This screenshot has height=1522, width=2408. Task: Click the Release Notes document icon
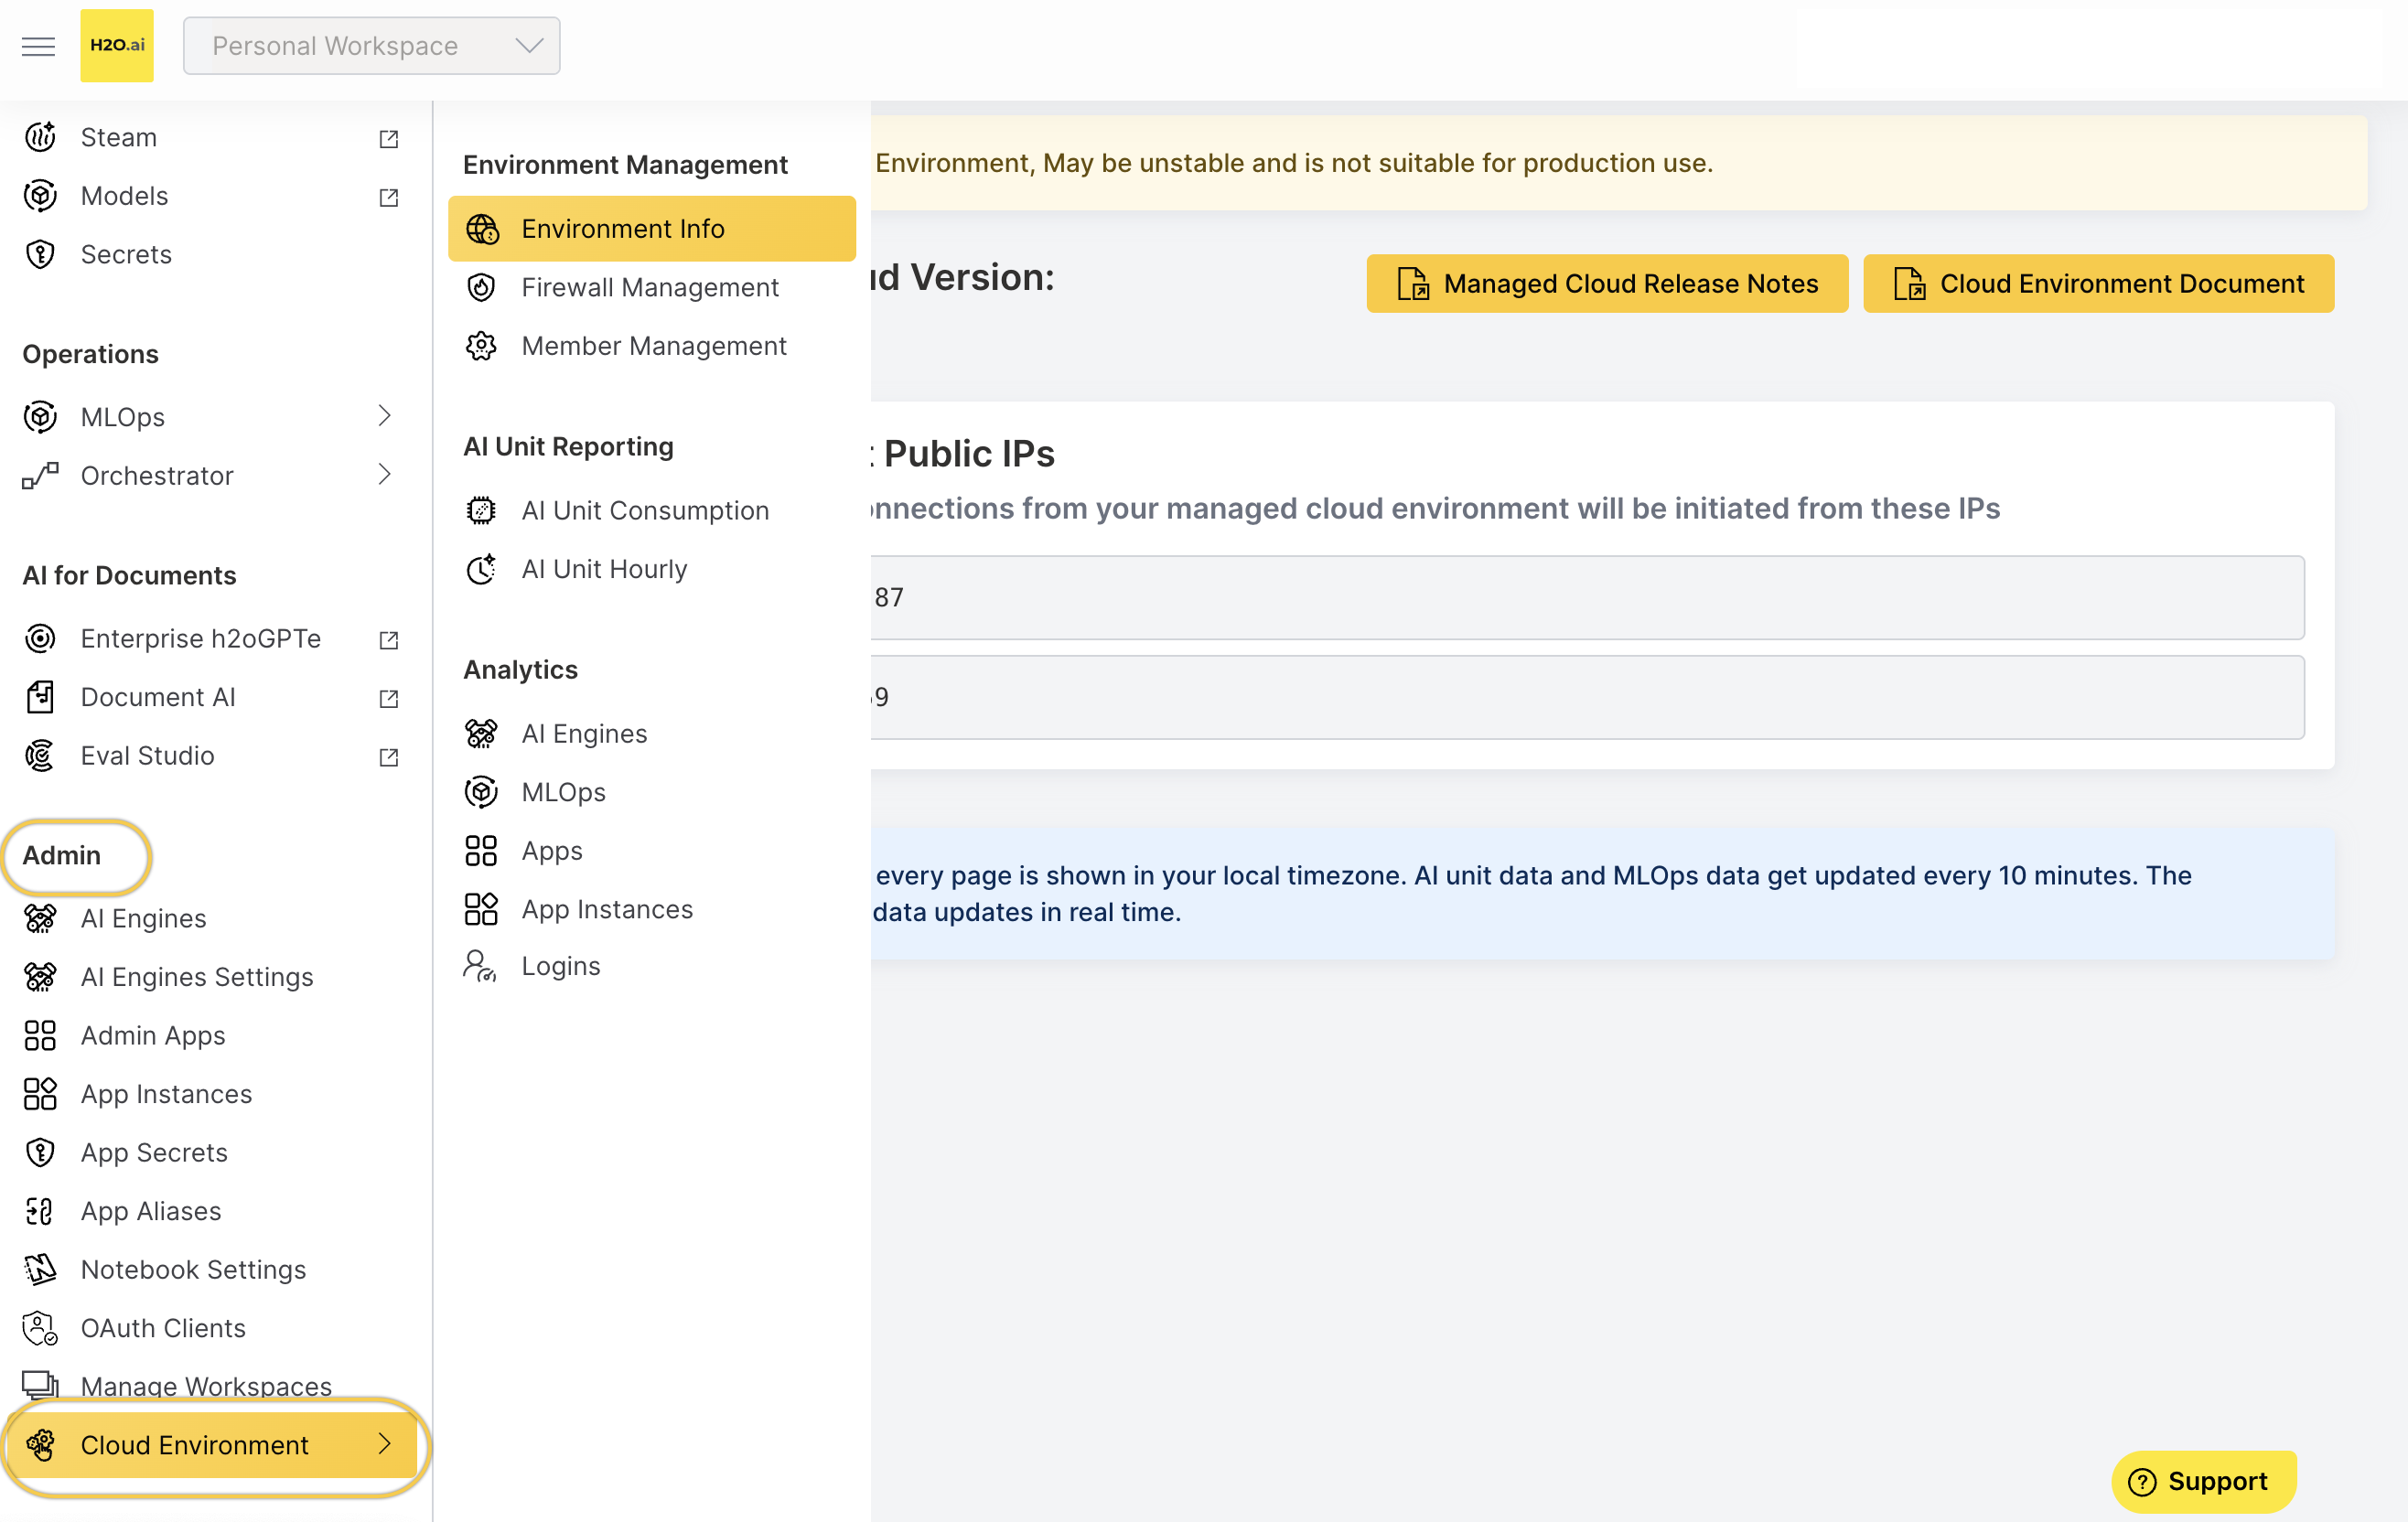pos(1413,284)
